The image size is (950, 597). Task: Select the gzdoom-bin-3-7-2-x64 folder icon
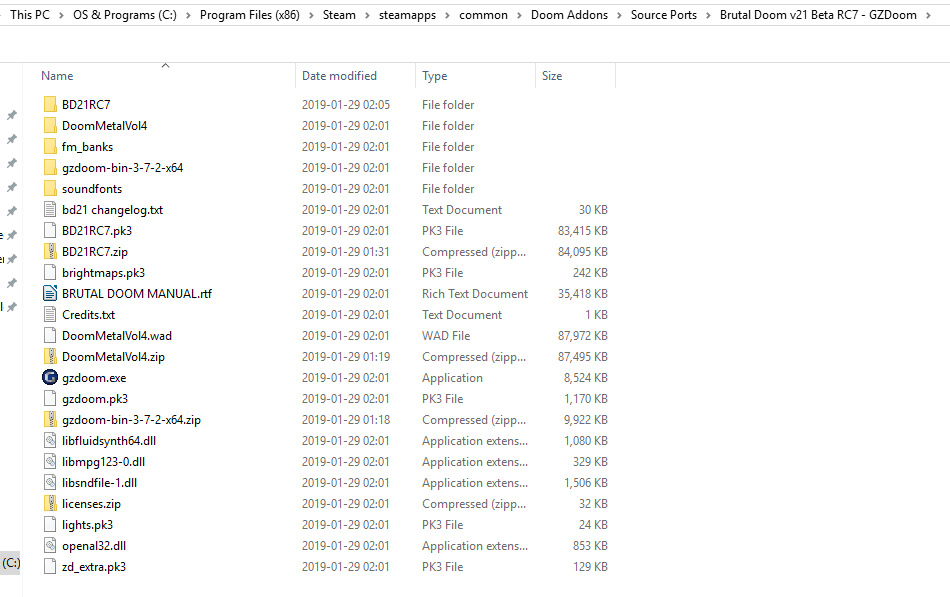click(x=50, y=167)
